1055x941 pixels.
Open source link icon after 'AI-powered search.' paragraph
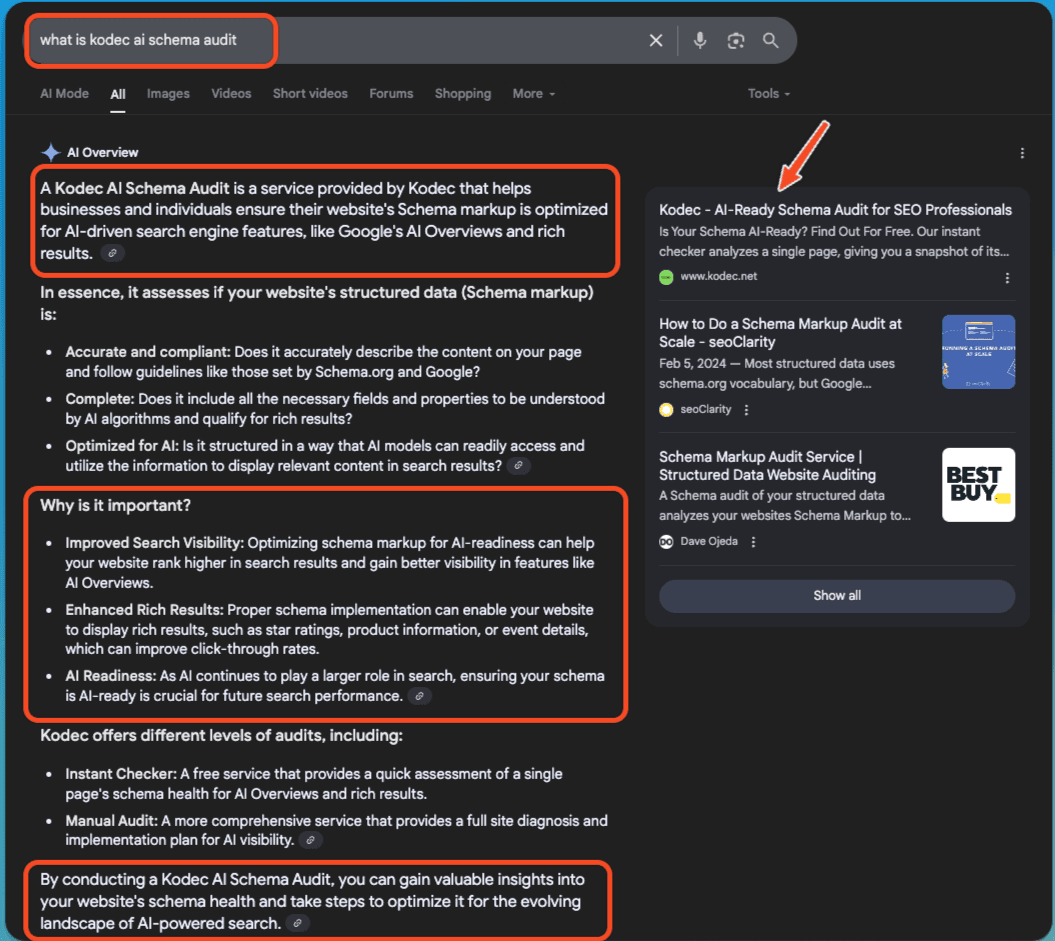297,924
